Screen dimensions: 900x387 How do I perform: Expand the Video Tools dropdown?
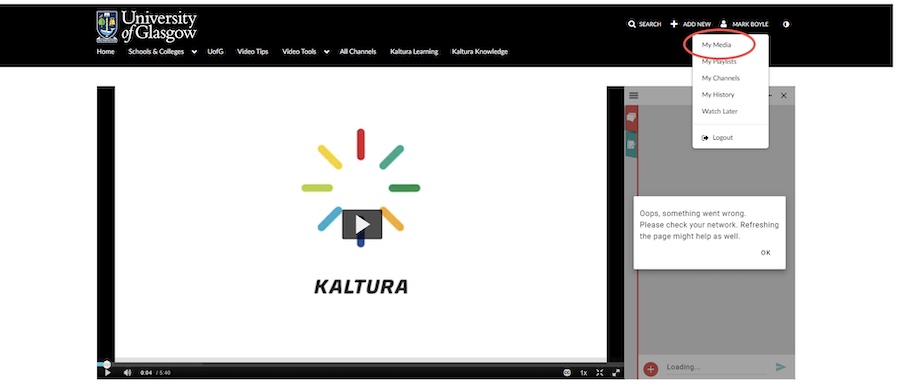point(305,52)
